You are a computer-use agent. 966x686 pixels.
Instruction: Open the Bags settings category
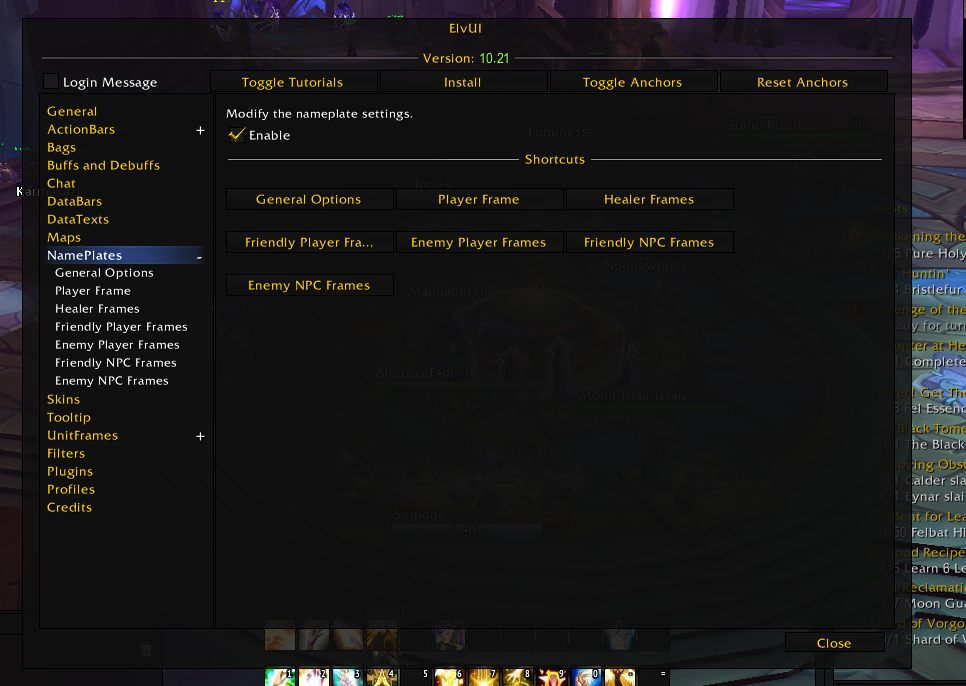pos(62,148)
